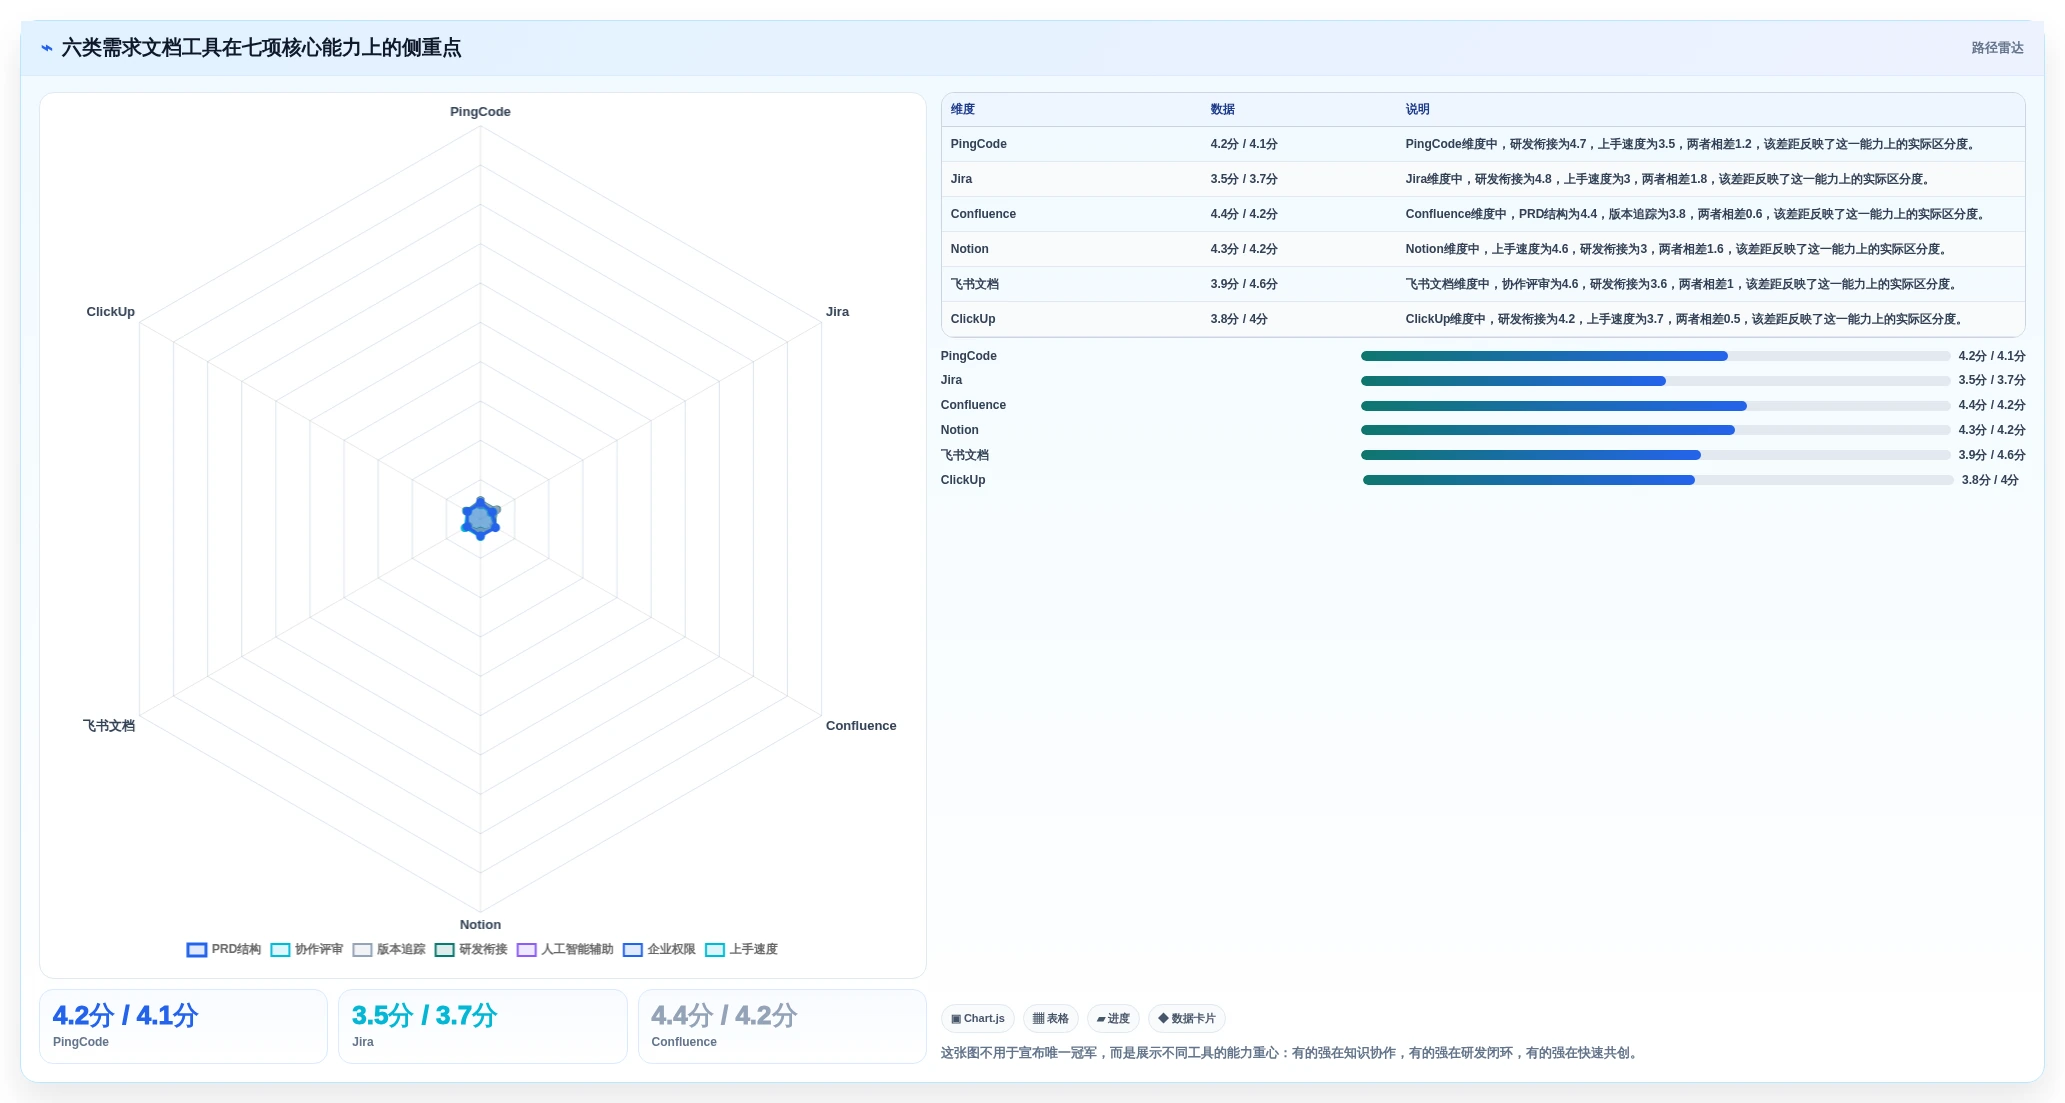
Task: Toggle the 版本追踪 legend entry
Action: [389, 949]
